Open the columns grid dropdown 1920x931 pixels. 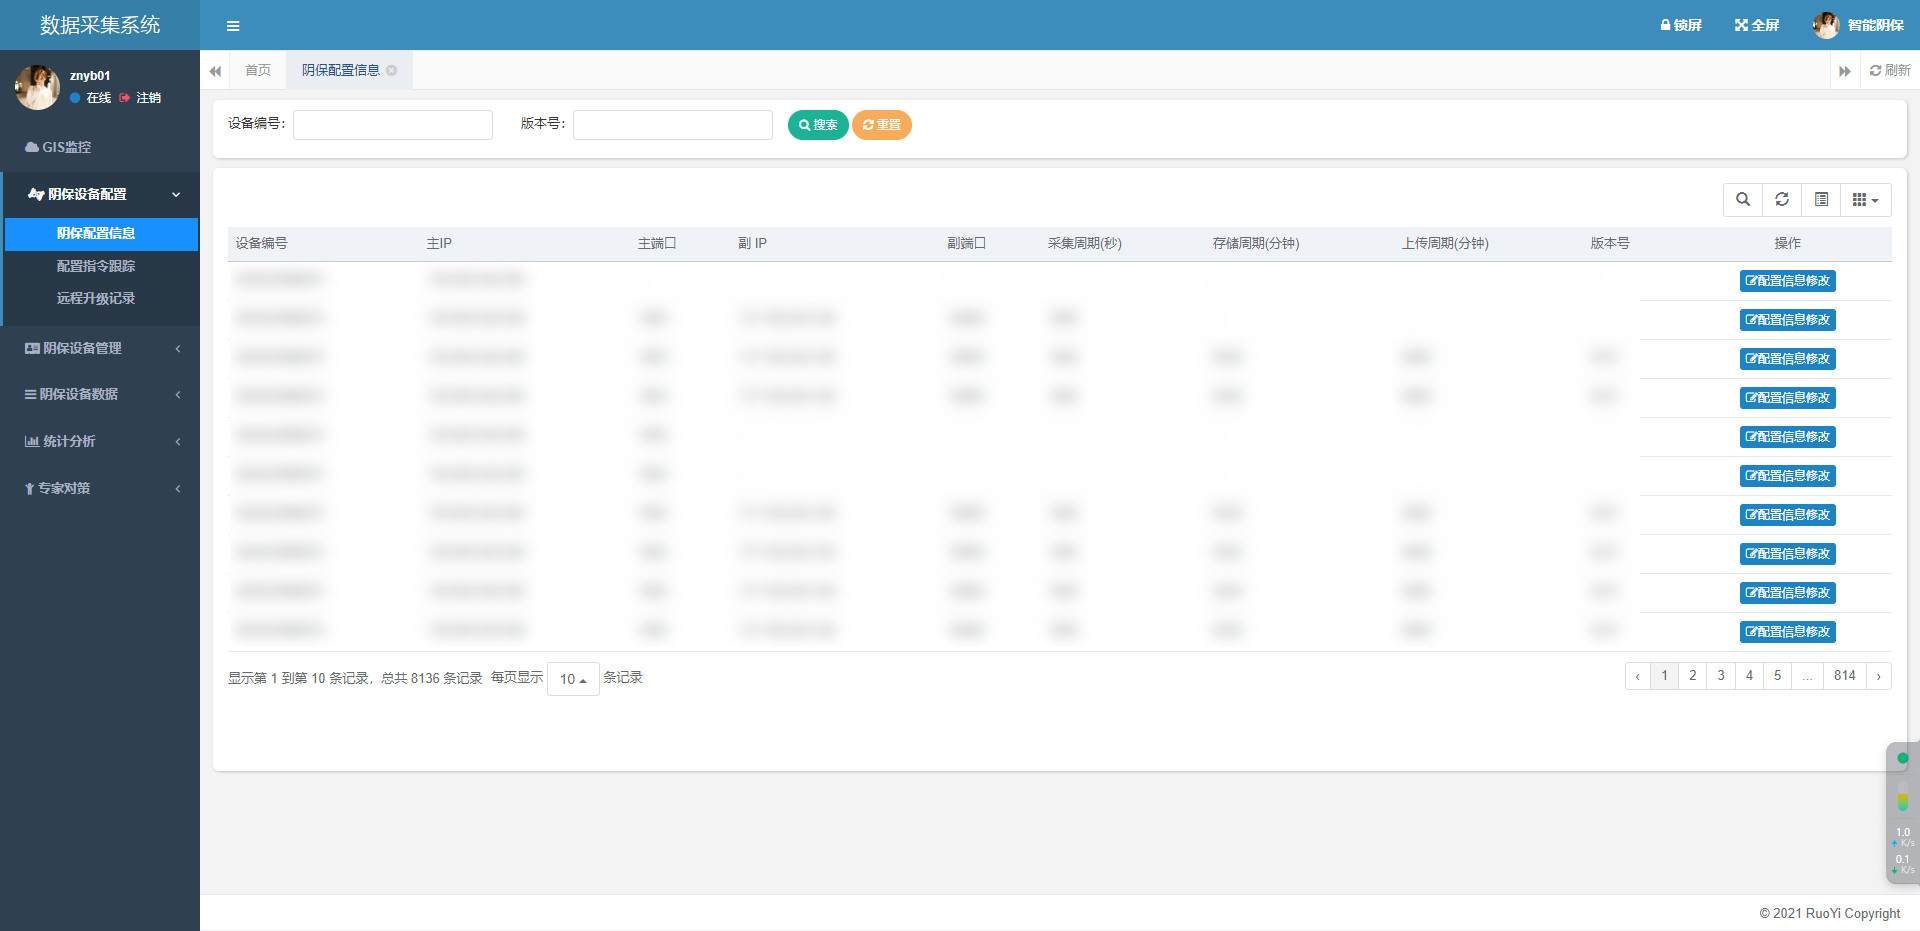pyautogui.click(x=1865, y=200)
